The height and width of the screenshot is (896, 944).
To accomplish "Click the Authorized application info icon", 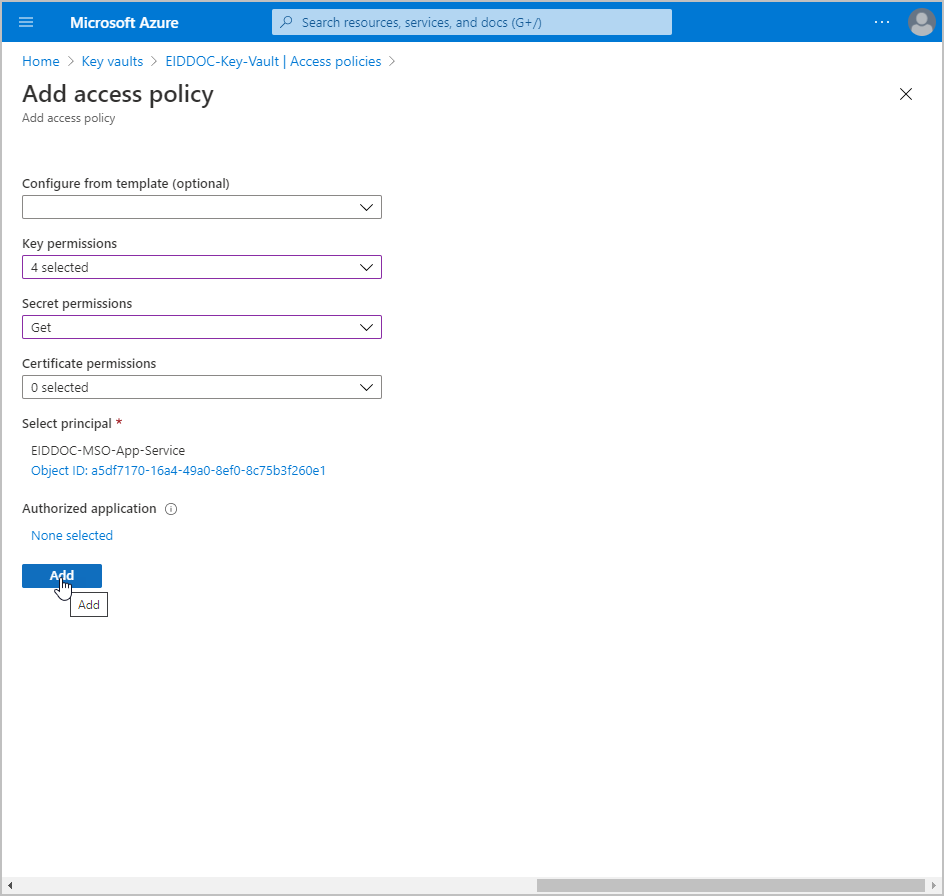I will pyautogui.click(x=171, y=509).
